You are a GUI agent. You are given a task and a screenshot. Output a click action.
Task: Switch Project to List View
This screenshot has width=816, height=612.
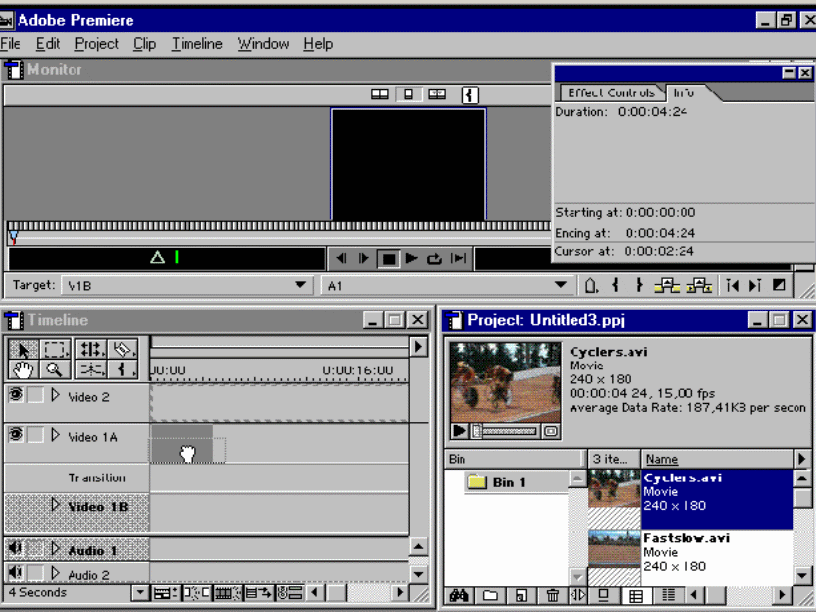click(x=668, y=595)
